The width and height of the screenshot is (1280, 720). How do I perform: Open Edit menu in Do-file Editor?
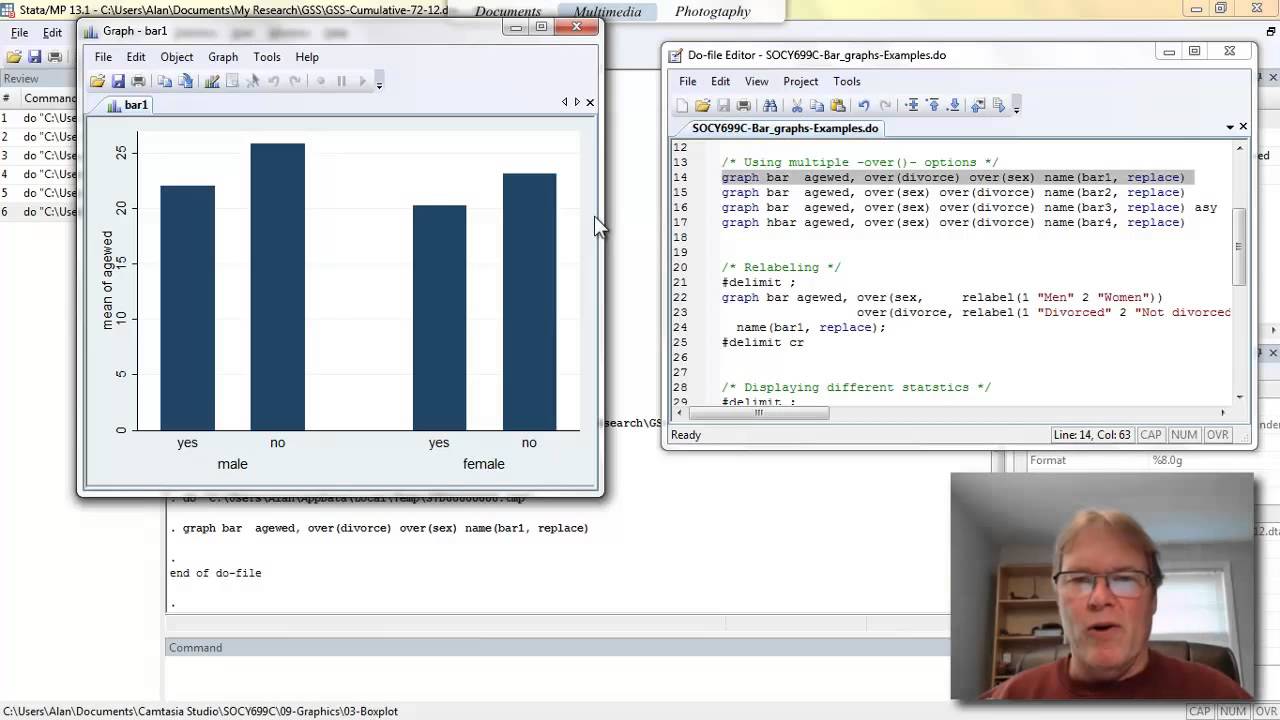pyautogui.click(x=720, y=81)
